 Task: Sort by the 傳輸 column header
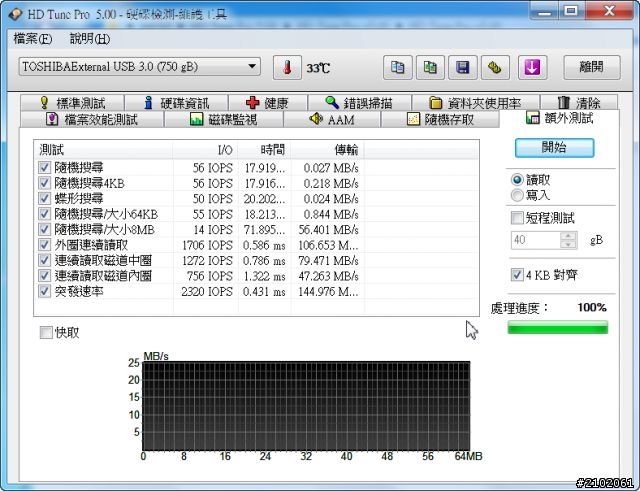pyautogui.click(x=328, y=150)
